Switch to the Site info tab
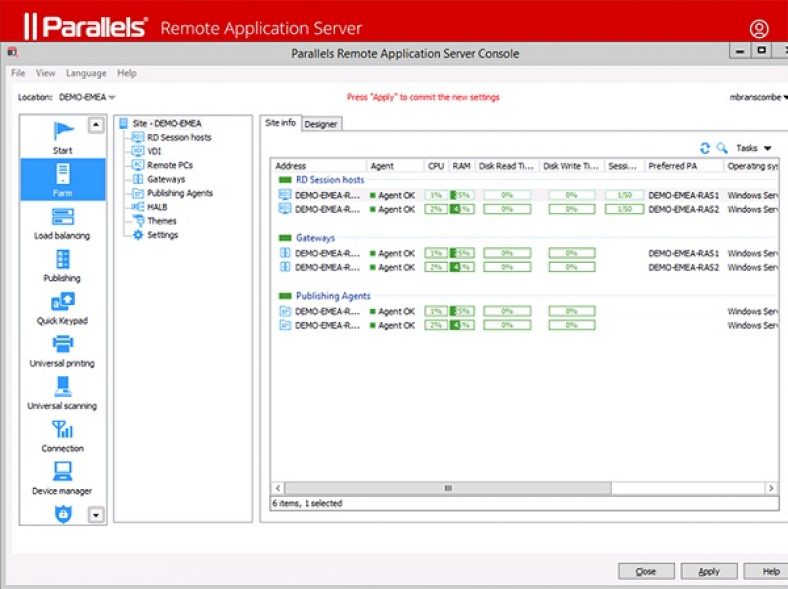788x589 pixels. 280,123
